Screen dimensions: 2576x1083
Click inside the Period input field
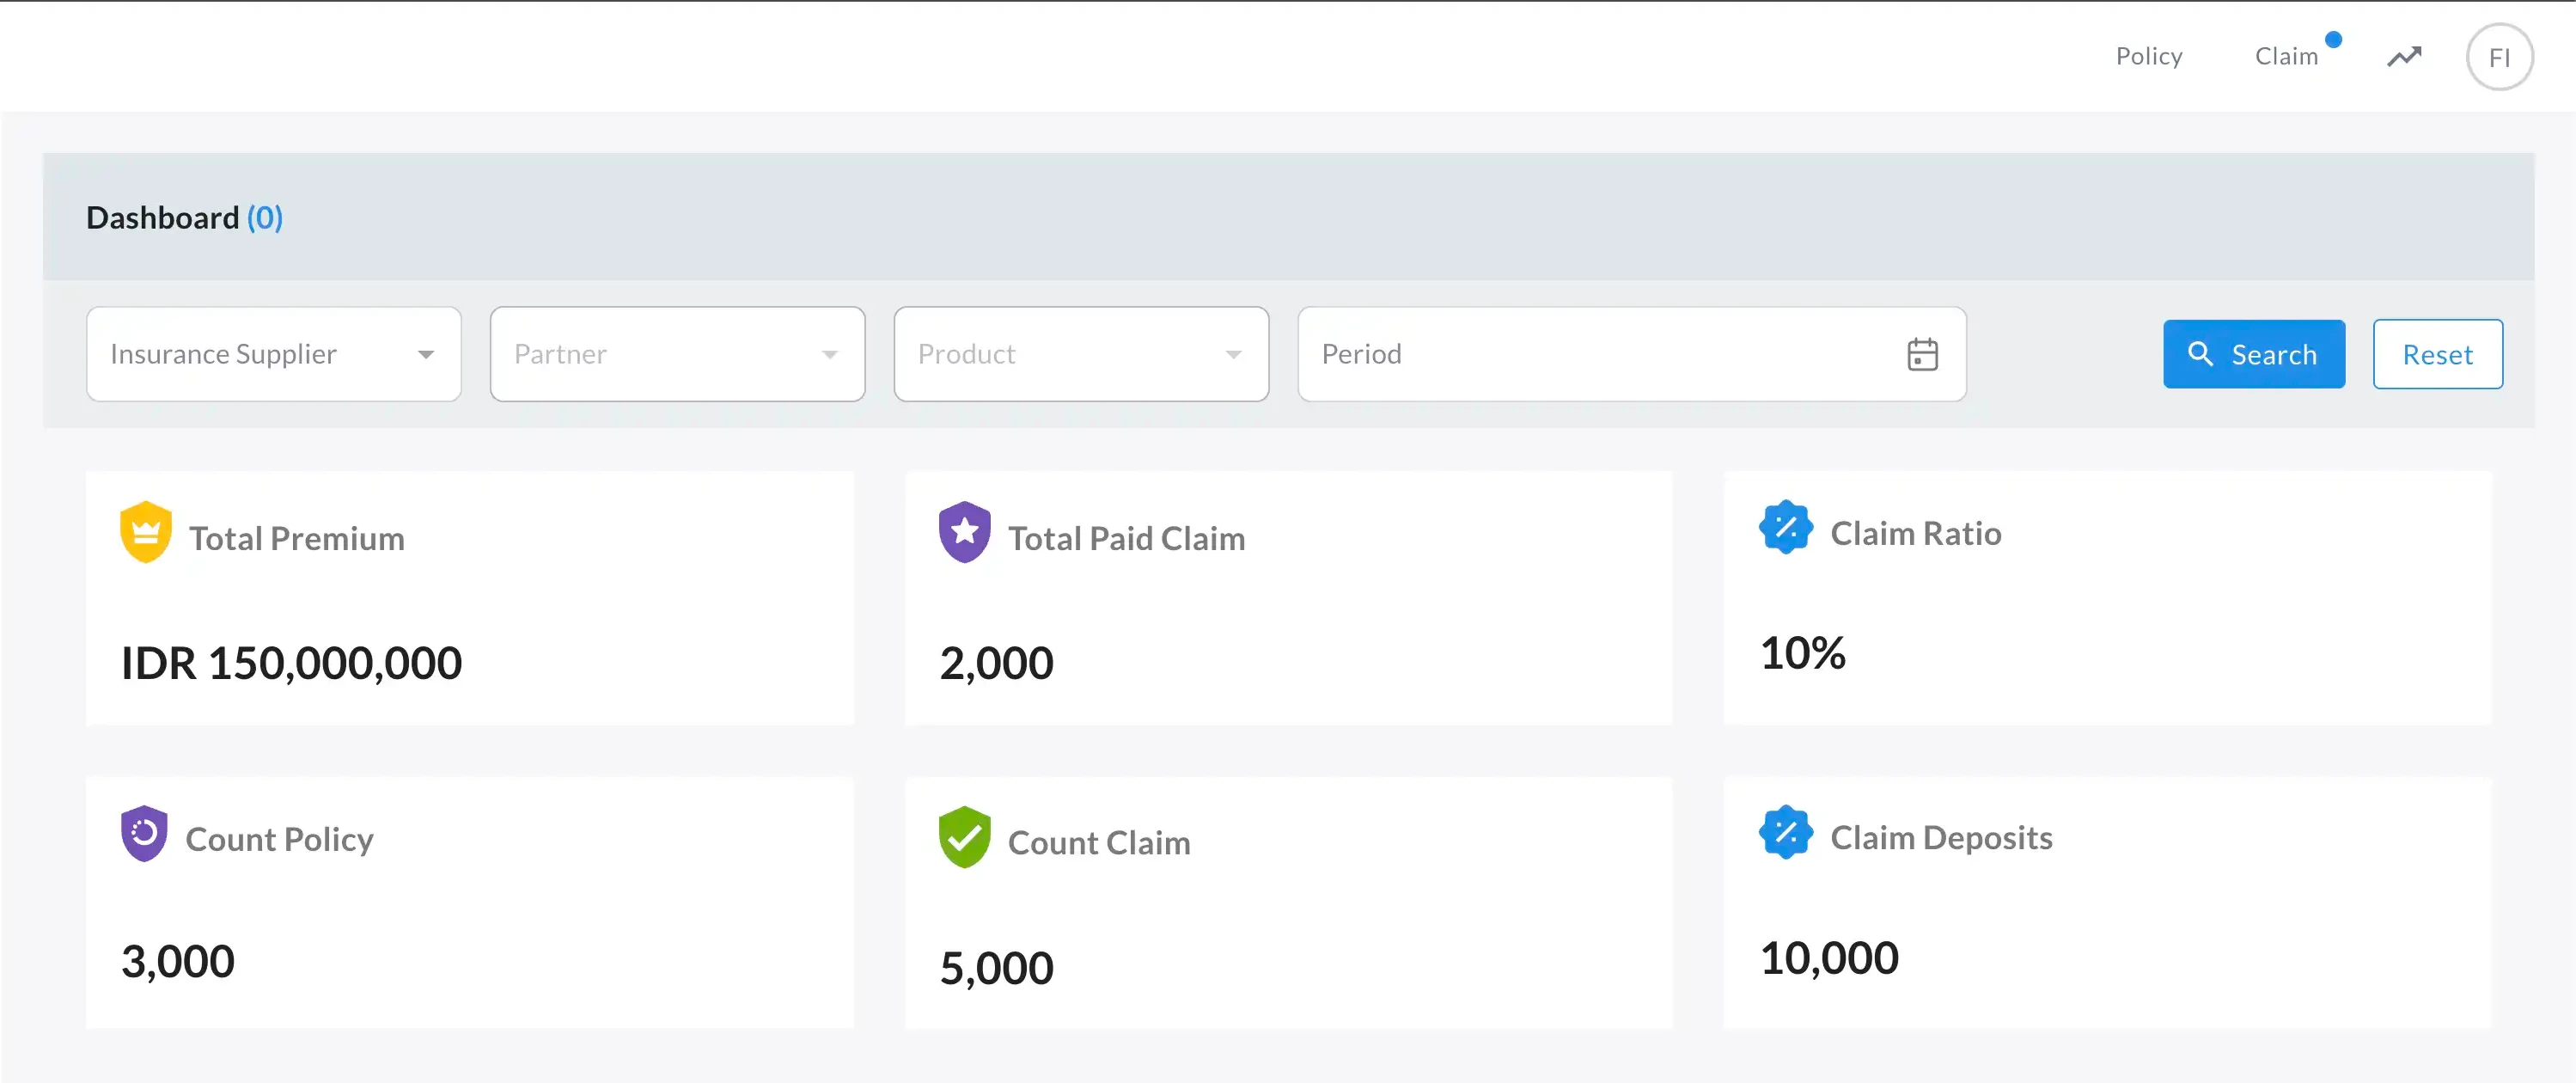click(x=1550, y=354)
